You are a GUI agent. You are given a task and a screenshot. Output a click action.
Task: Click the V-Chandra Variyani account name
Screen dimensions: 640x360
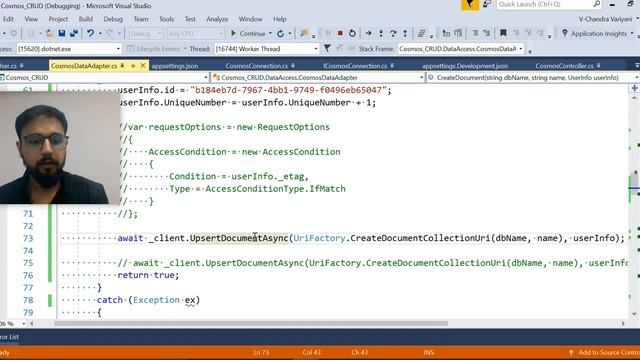(606, 19)
